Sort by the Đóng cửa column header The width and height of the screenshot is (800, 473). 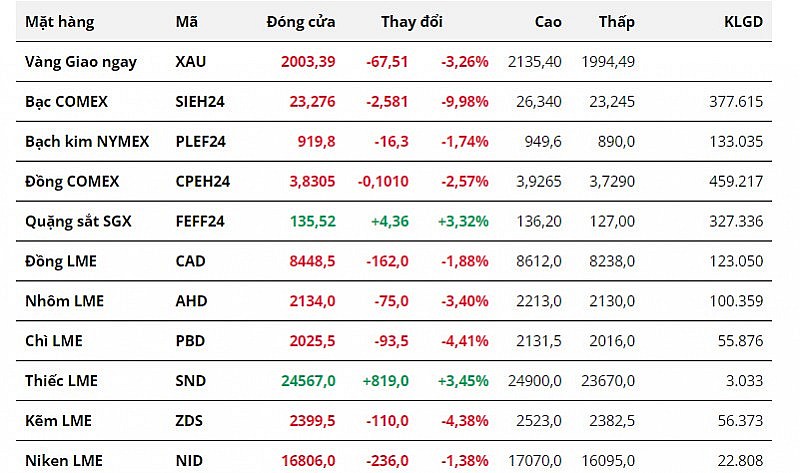point(301,21)
